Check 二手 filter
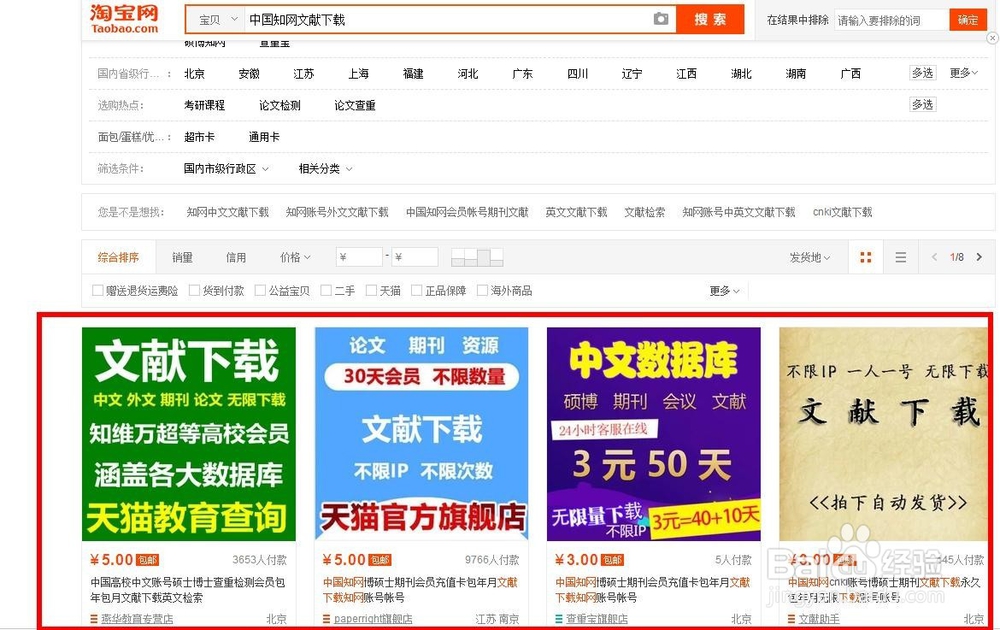This screenshot has width=1000, height=630. pyautogui.click(x=326, y=290)
